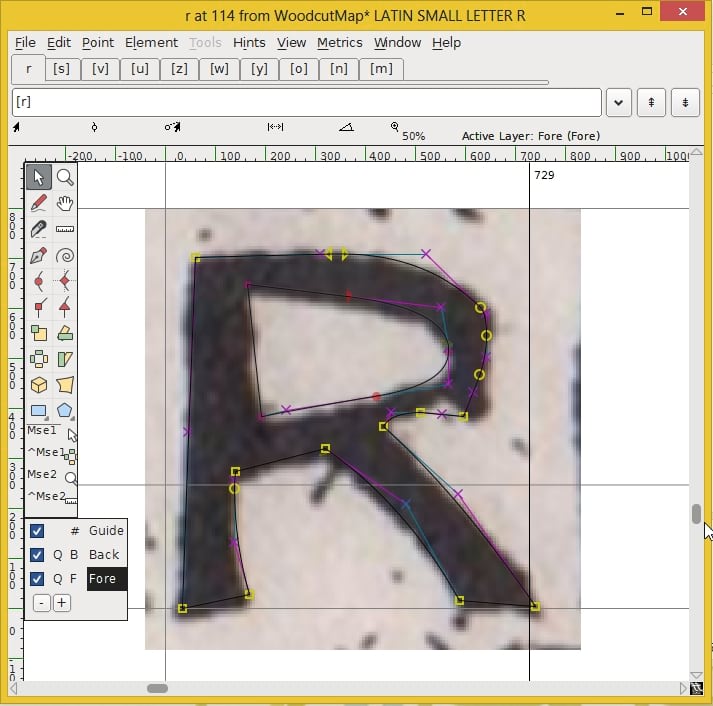Click the vertical scrollbar up arrow
This screenshot has width=713, height=706.
pos(696,152)
